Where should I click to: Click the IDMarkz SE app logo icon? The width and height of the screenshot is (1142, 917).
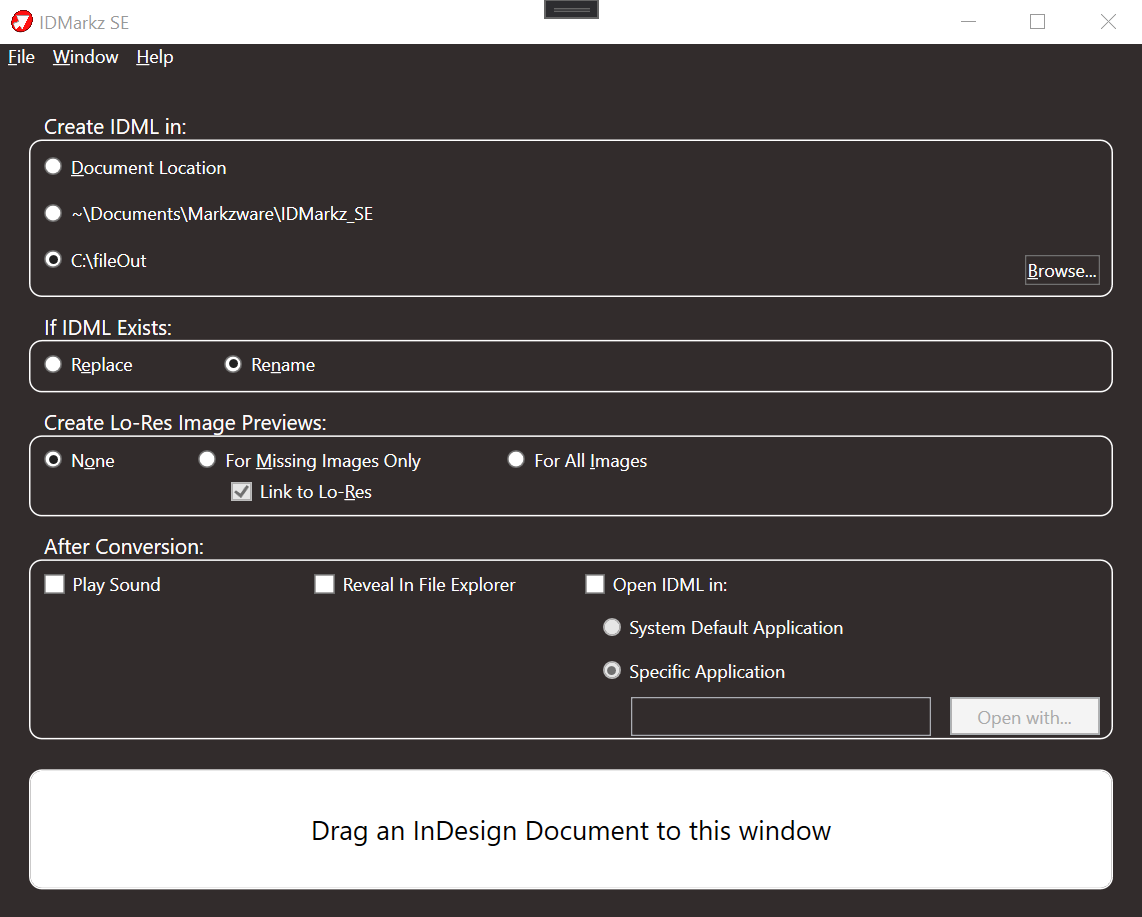tap(21, 21)
